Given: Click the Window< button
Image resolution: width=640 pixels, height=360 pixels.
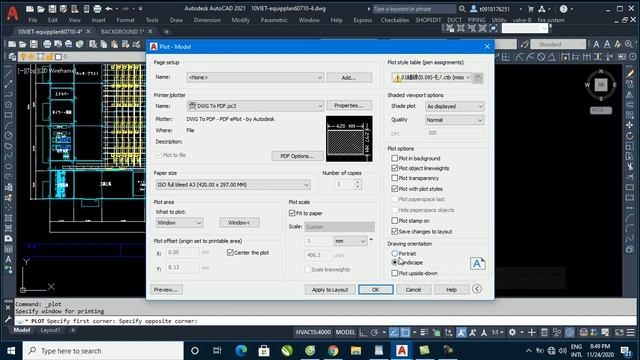Looking at the screenshot, I should [x=239, y=222].
